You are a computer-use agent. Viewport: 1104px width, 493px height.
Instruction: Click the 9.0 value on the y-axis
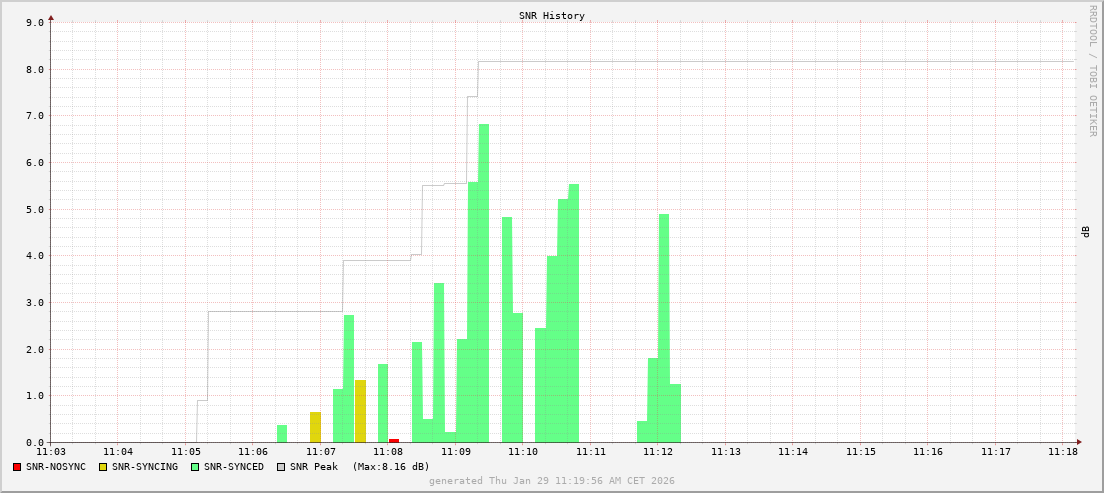click(x=34, y=22)
